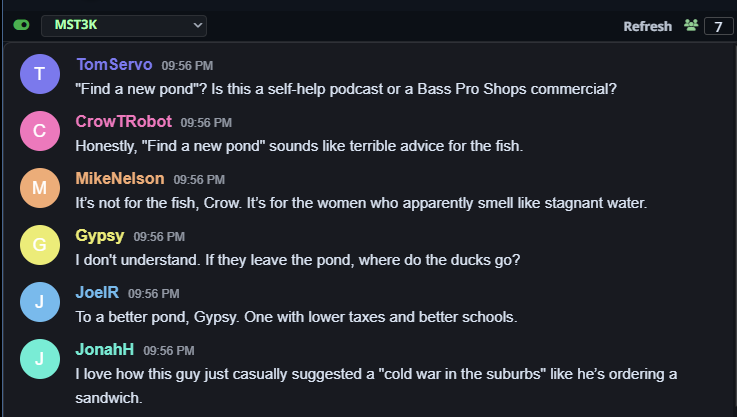Click JonahH's cold war message text
This screenshot has height=417, width=737.
click(x=376, y=374)
